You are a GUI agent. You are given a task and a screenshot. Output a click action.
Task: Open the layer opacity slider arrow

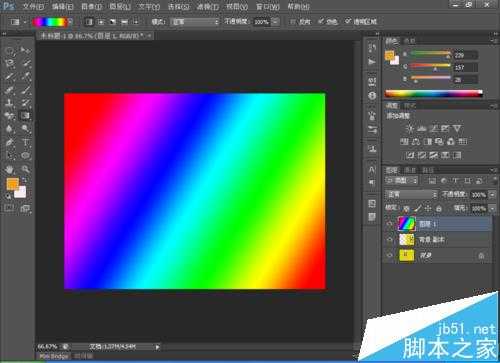[492, 194]
